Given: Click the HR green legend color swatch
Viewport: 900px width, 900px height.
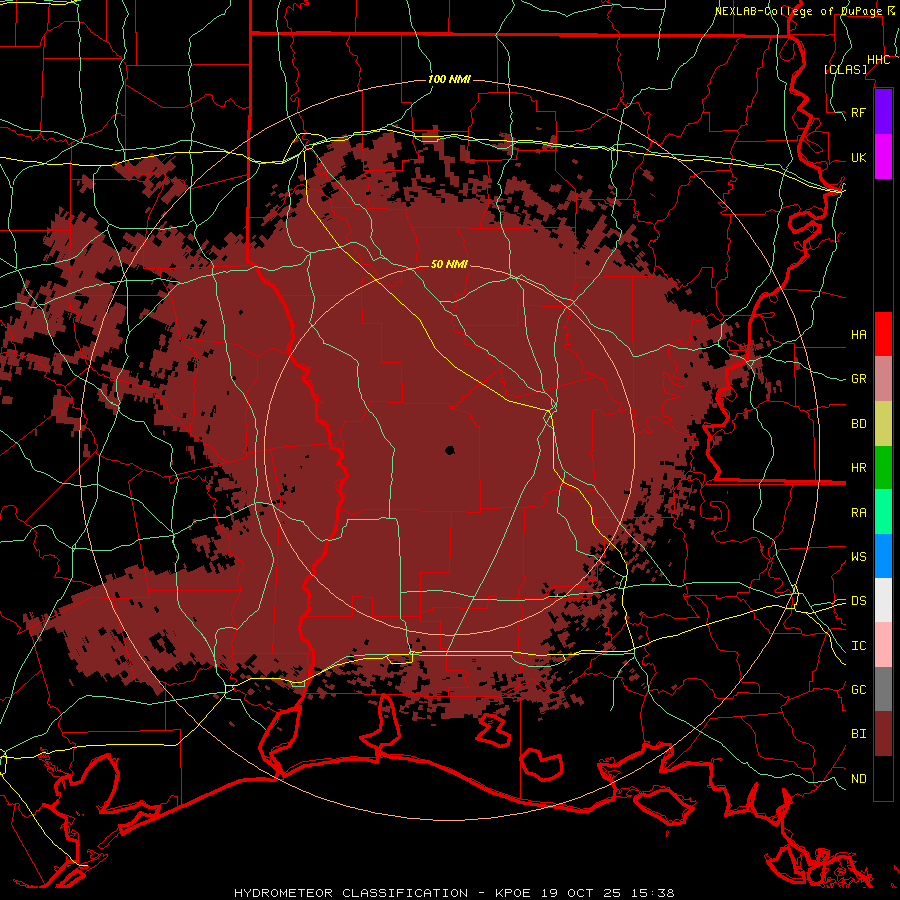Looking at the screenshot, I should (883, 468).
